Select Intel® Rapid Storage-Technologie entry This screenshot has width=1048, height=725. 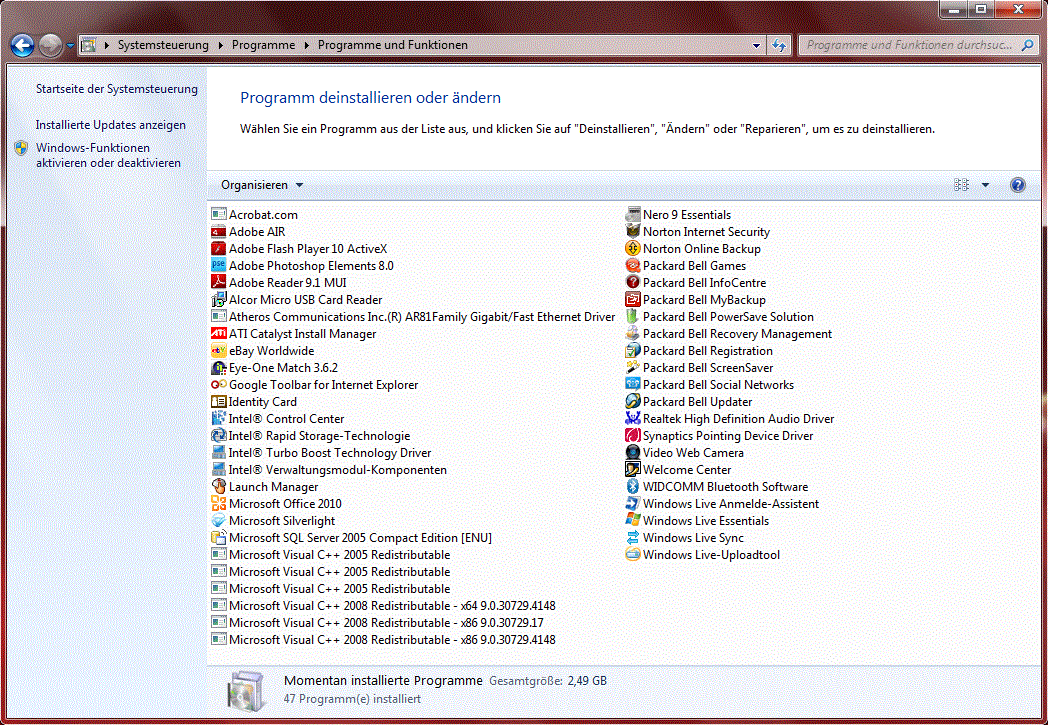click(311, 436)
